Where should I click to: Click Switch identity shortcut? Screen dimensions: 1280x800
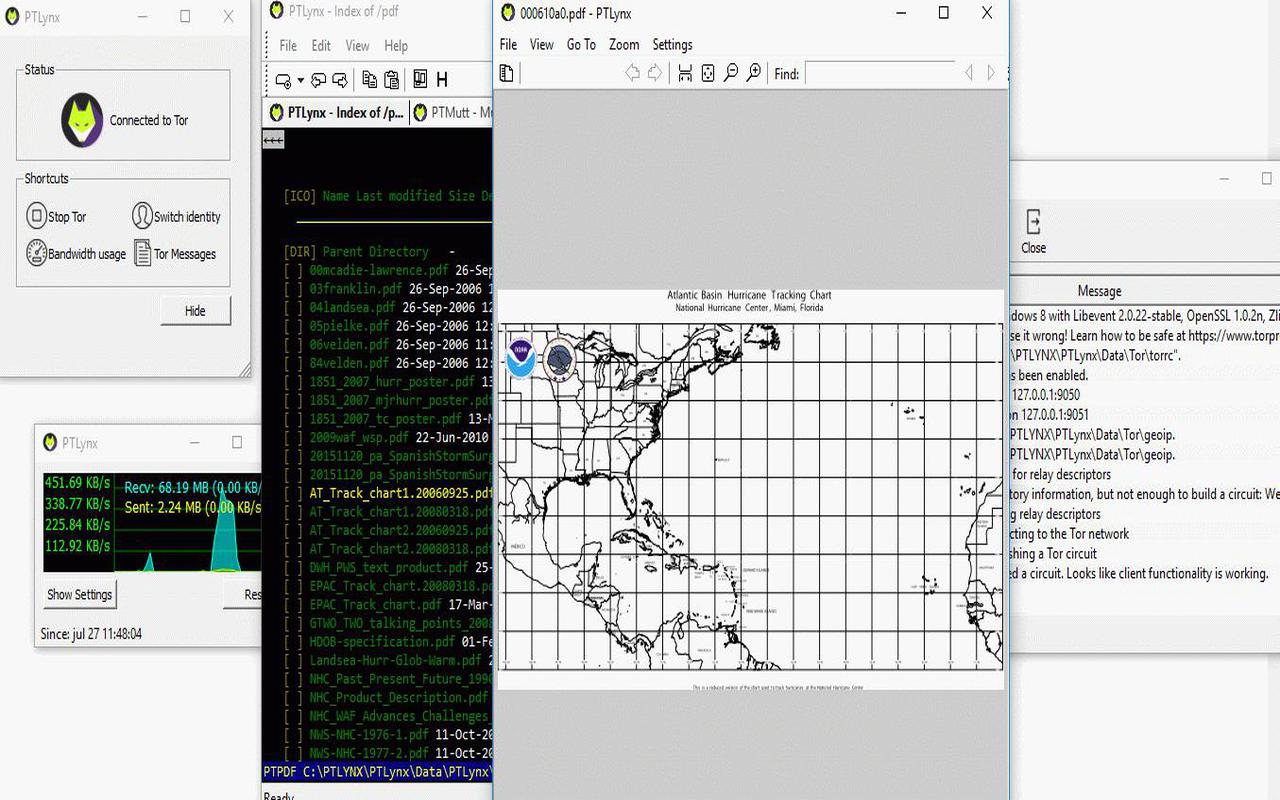point(176,216)
